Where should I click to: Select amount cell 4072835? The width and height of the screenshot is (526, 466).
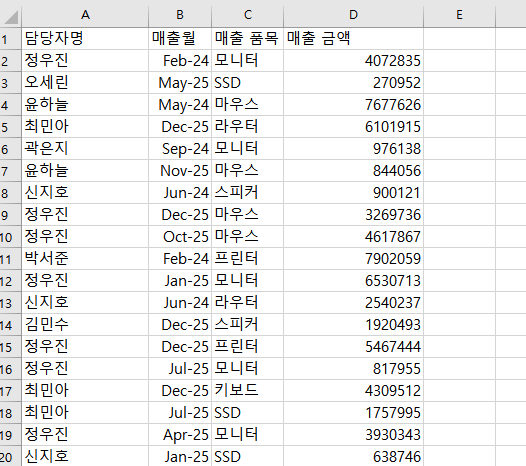tap(353, 61)
